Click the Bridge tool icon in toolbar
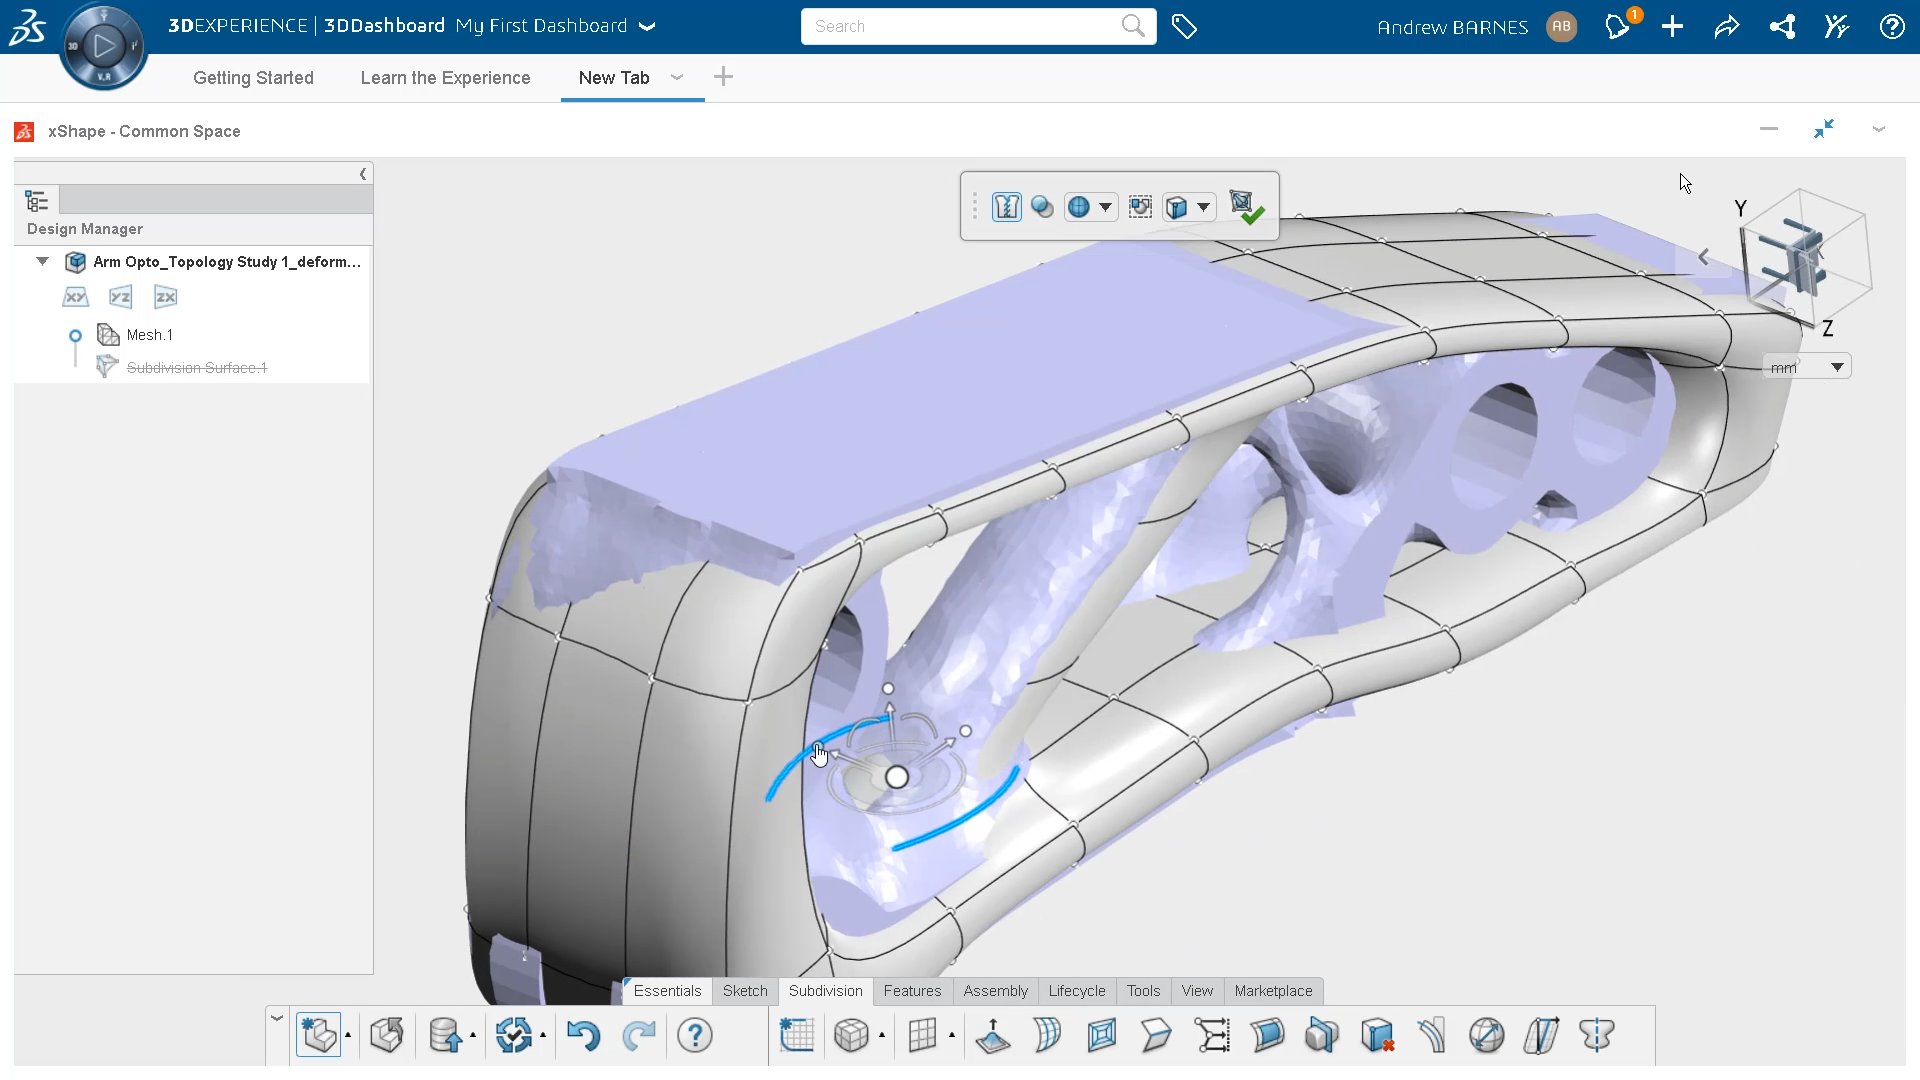Viewport: 1920px width, 1080px height. [1265, 1035]
